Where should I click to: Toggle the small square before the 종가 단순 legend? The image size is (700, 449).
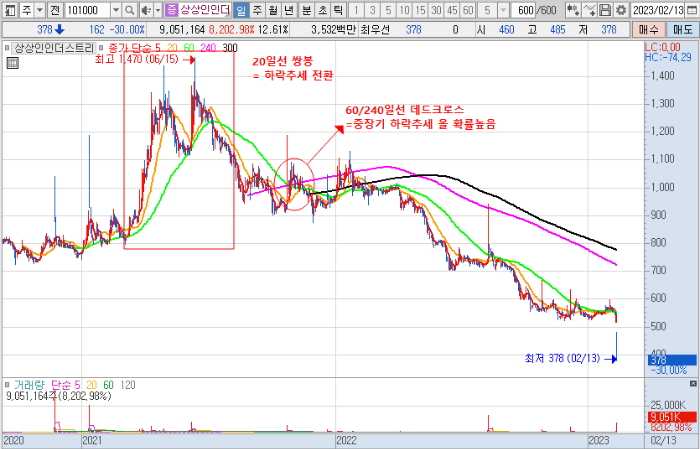[101, 48]
